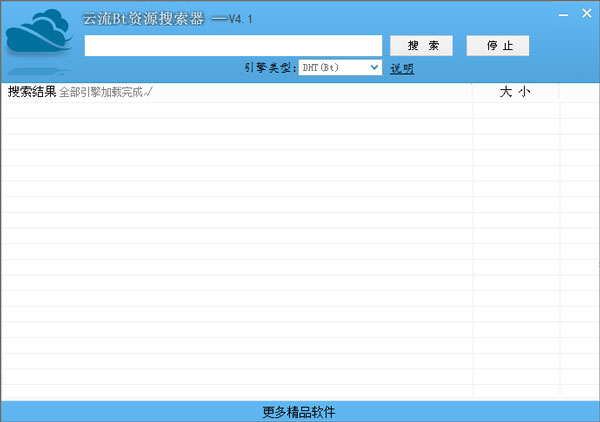Open the 更多精品软件 link at bottom

(298, 412)
